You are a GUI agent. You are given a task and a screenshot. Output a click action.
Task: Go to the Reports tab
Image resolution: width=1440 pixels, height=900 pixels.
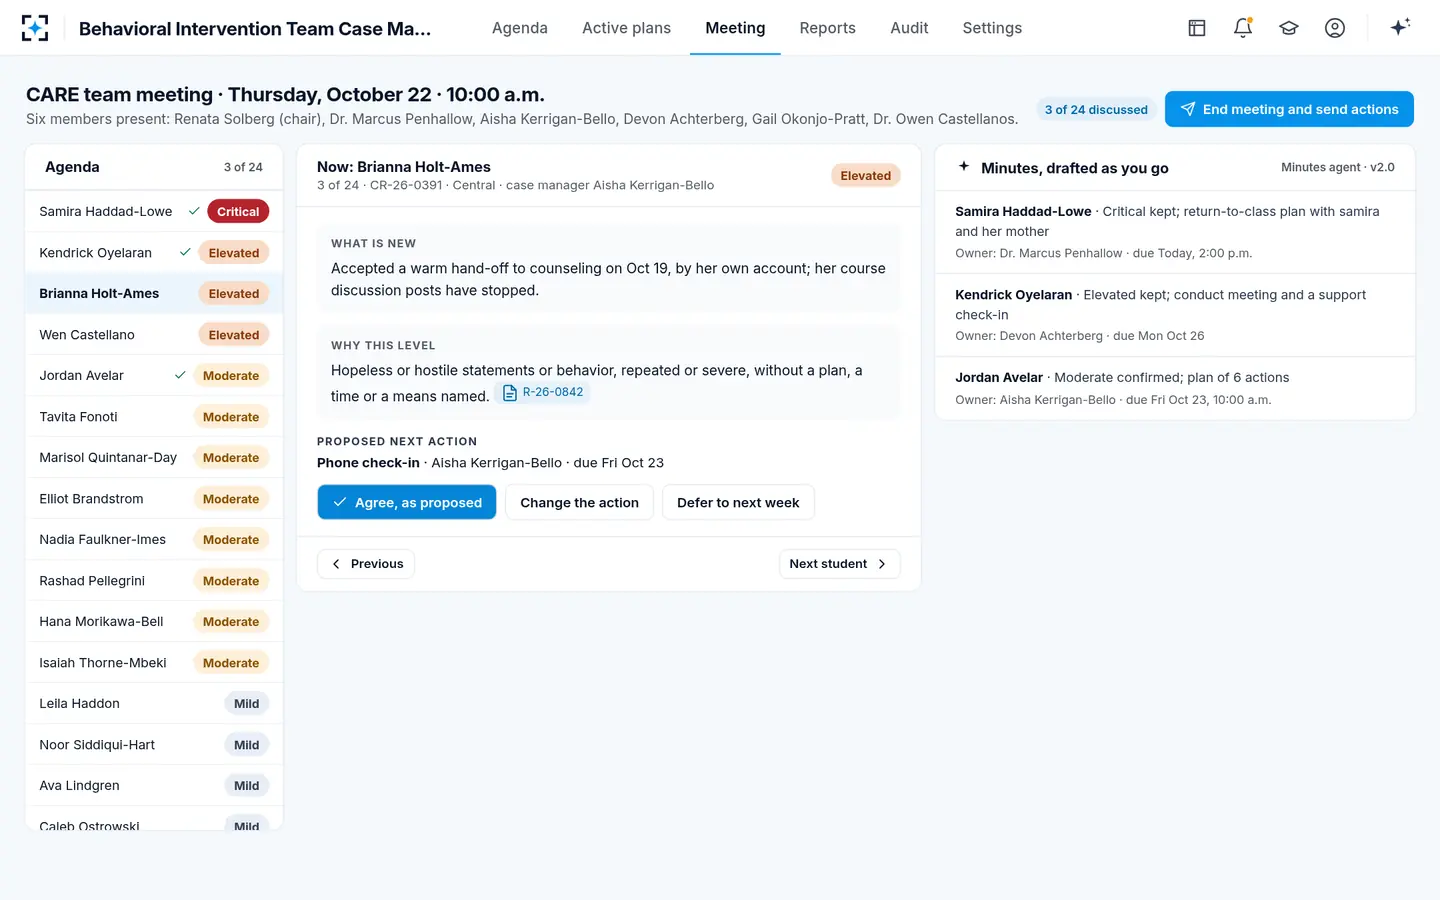click(828, 28)
